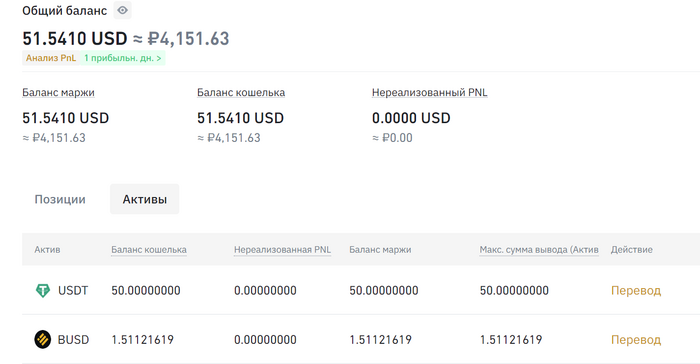The image size is (700, 364).
Task: Open the Анализ PnL link
Action: pos(51,58)
